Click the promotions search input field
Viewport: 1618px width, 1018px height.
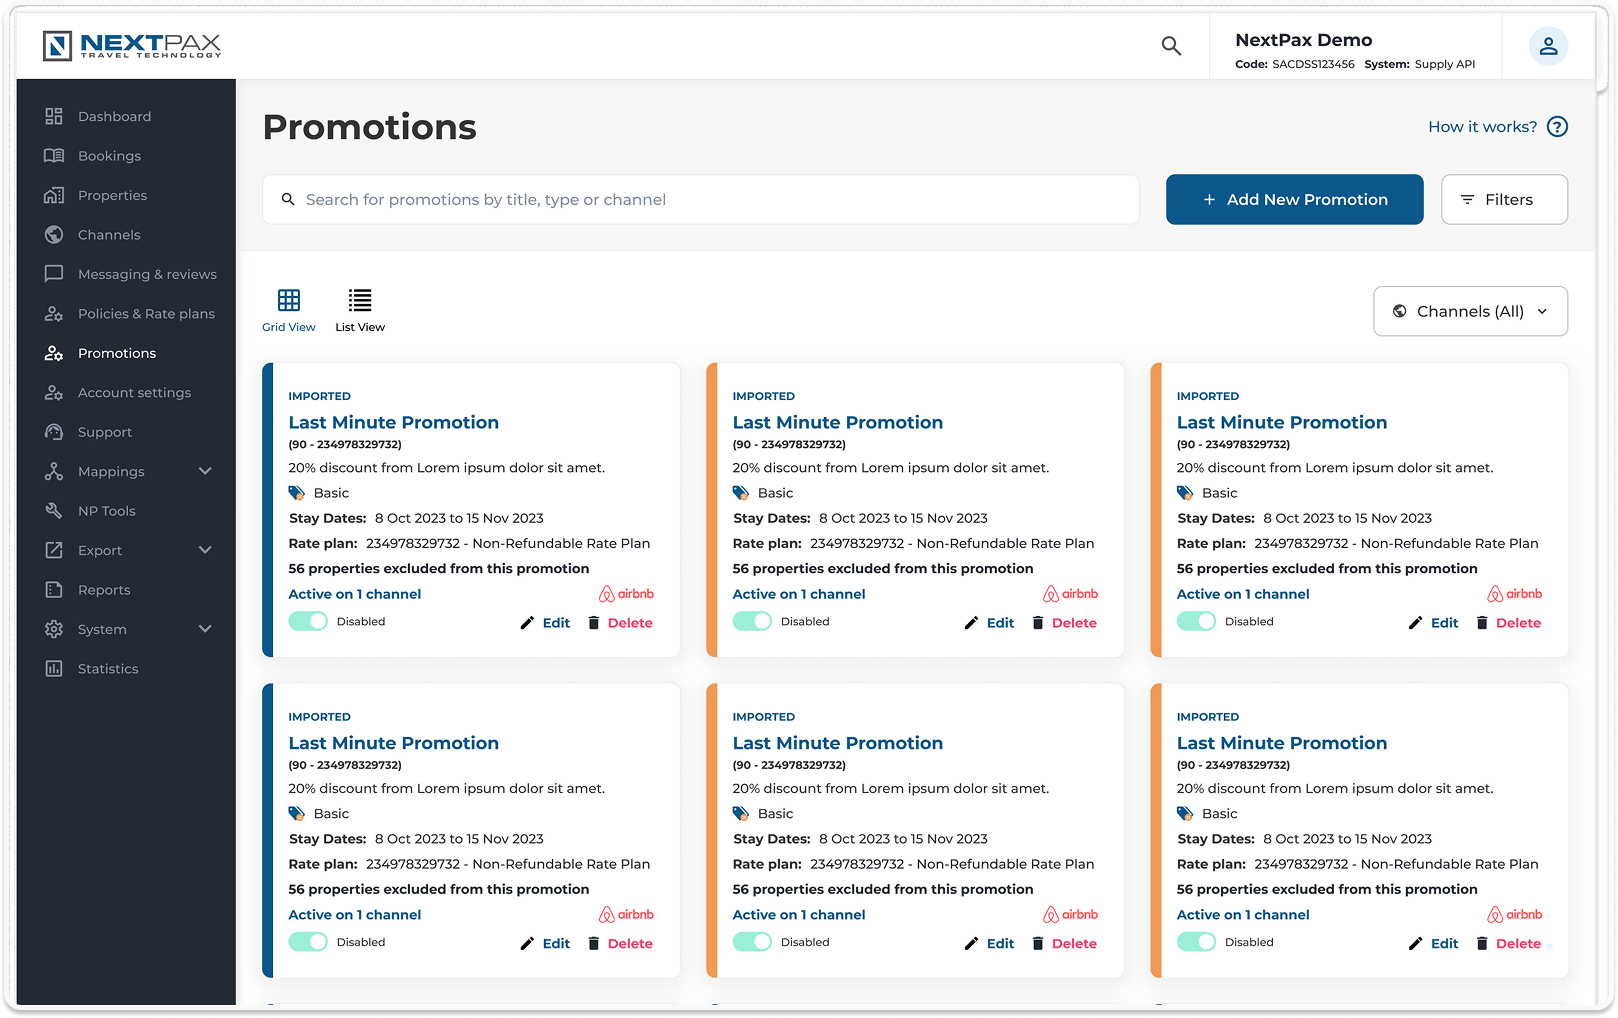pyautogui.click(x=700, y=200)
